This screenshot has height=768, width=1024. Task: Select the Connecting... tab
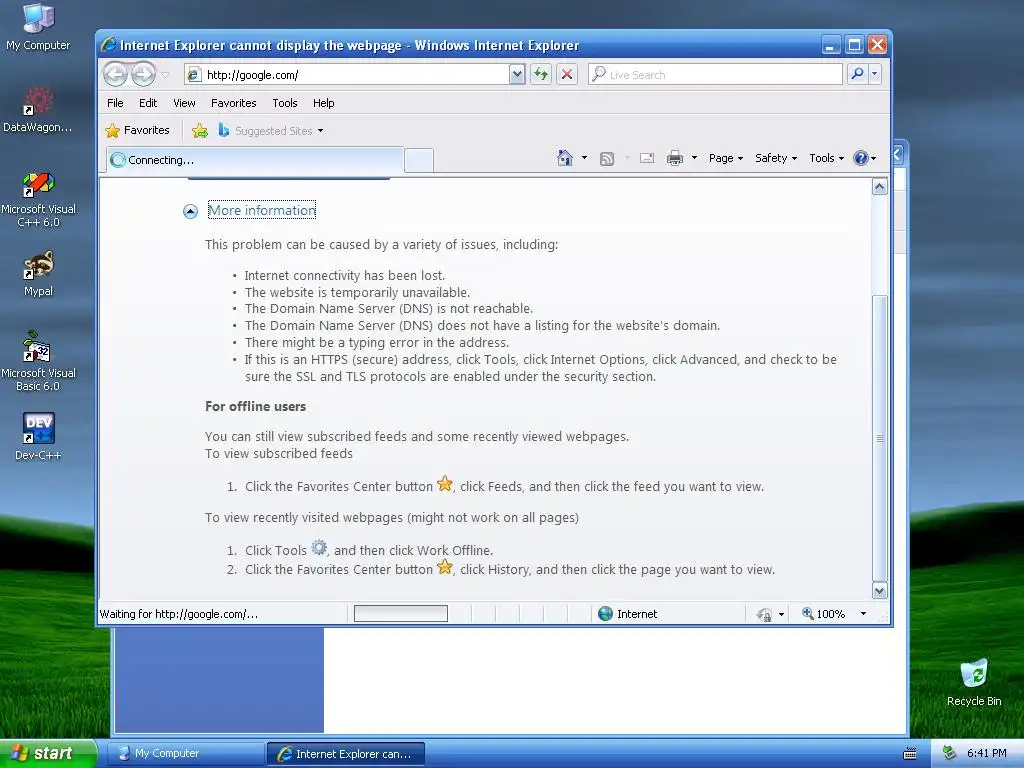pyautogui.click(x=255, y=160)
